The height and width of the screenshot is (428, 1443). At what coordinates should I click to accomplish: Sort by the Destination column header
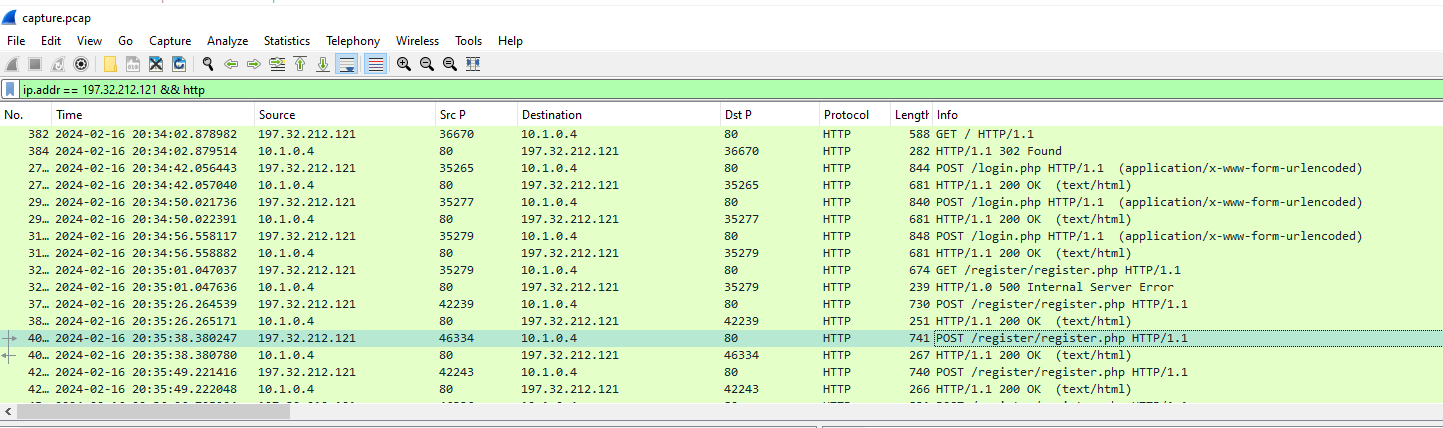(x=551, y=115)
